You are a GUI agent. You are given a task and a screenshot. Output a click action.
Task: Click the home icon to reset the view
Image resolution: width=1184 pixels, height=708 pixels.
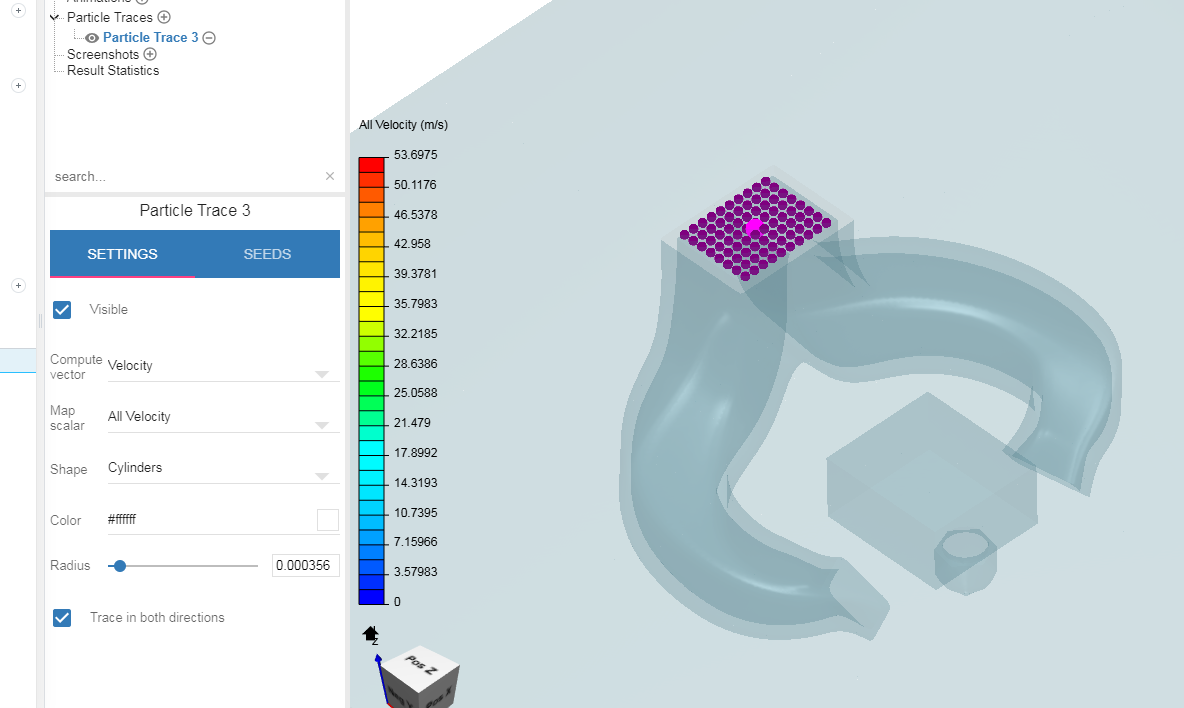tap(371, 634)
